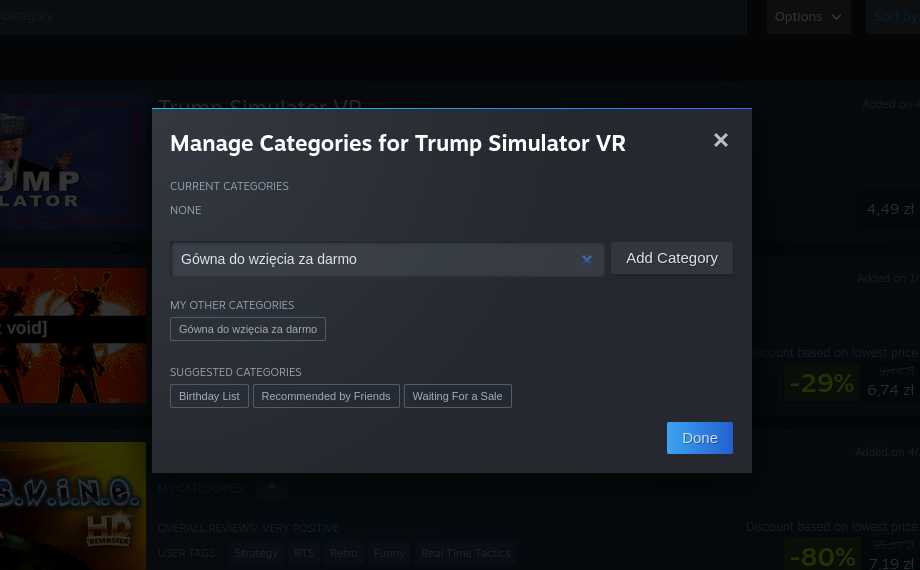920x570 pixels.
Task: Click the S.W.I.N.E. HD Remaster thumbnail
Action: (73, 506)
